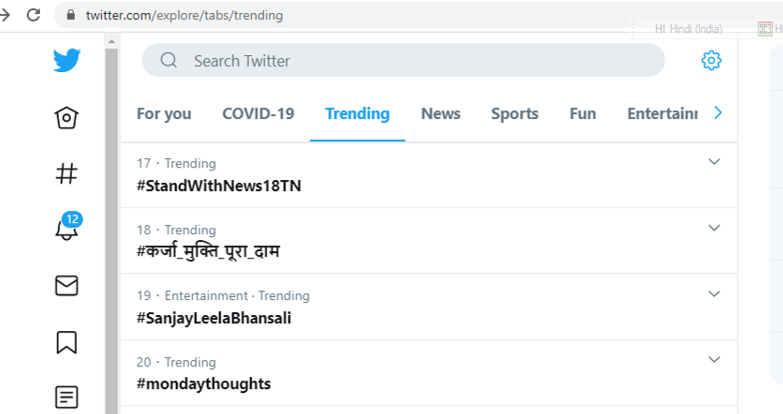Select the Sports tab

pyautogui.click(x=514, y=114)
